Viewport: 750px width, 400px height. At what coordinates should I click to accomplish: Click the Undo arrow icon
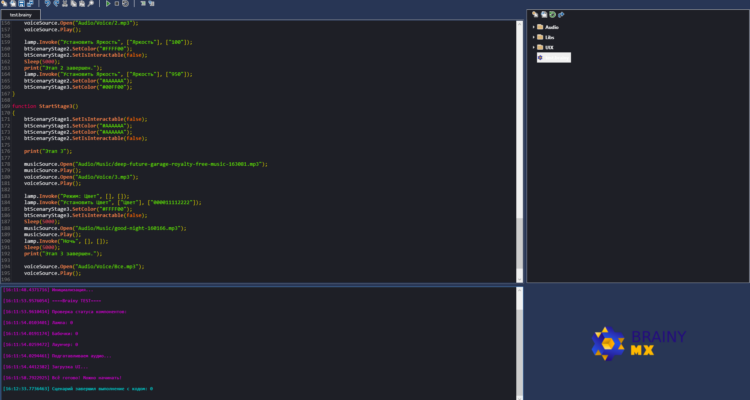pyautogui.click(x=47, y=3)
